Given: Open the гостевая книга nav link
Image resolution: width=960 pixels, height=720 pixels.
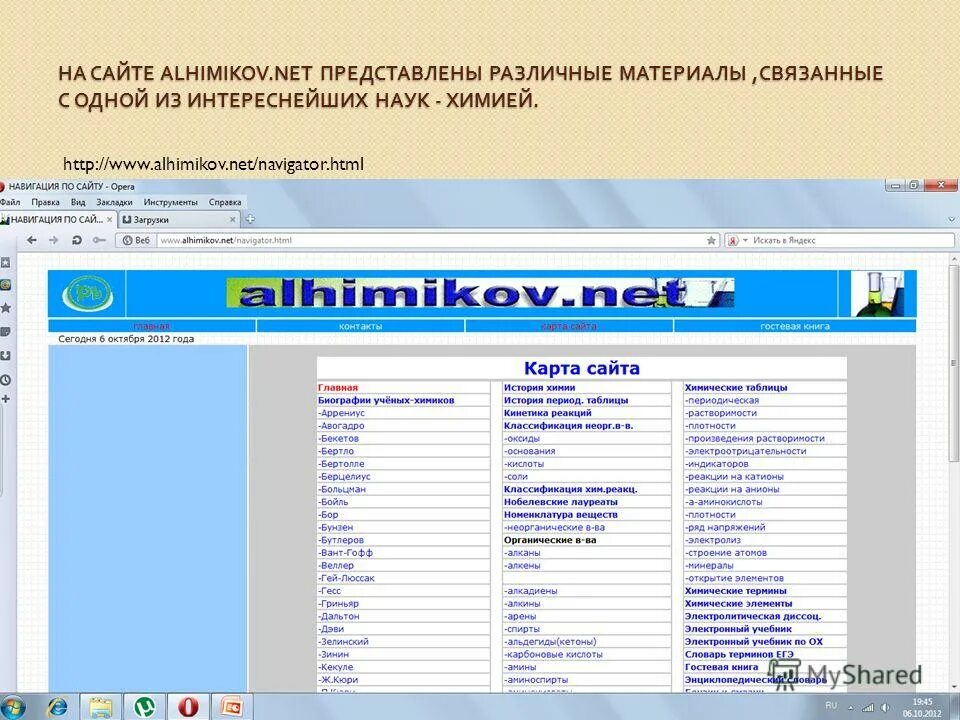Looking at the screenshot, I should point(795,326).
